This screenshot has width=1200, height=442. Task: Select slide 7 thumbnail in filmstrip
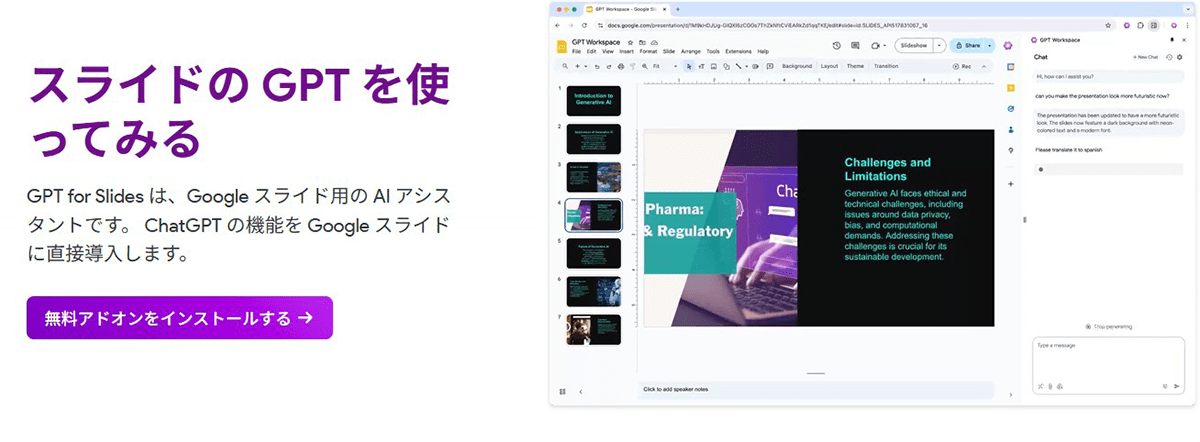[x=594, y=329]
